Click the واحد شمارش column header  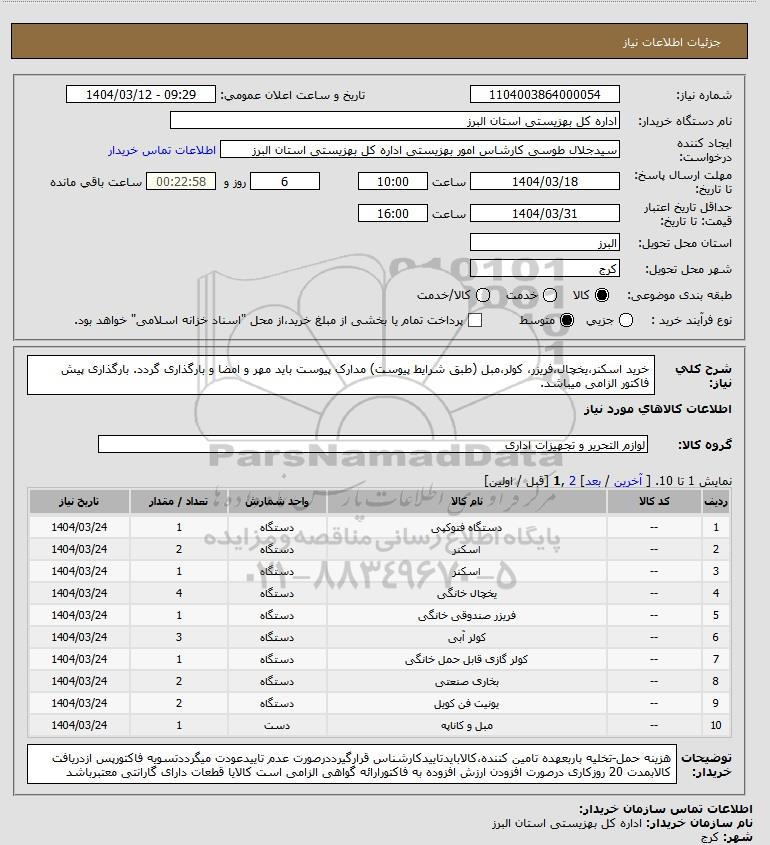click(x=277, y=501)
